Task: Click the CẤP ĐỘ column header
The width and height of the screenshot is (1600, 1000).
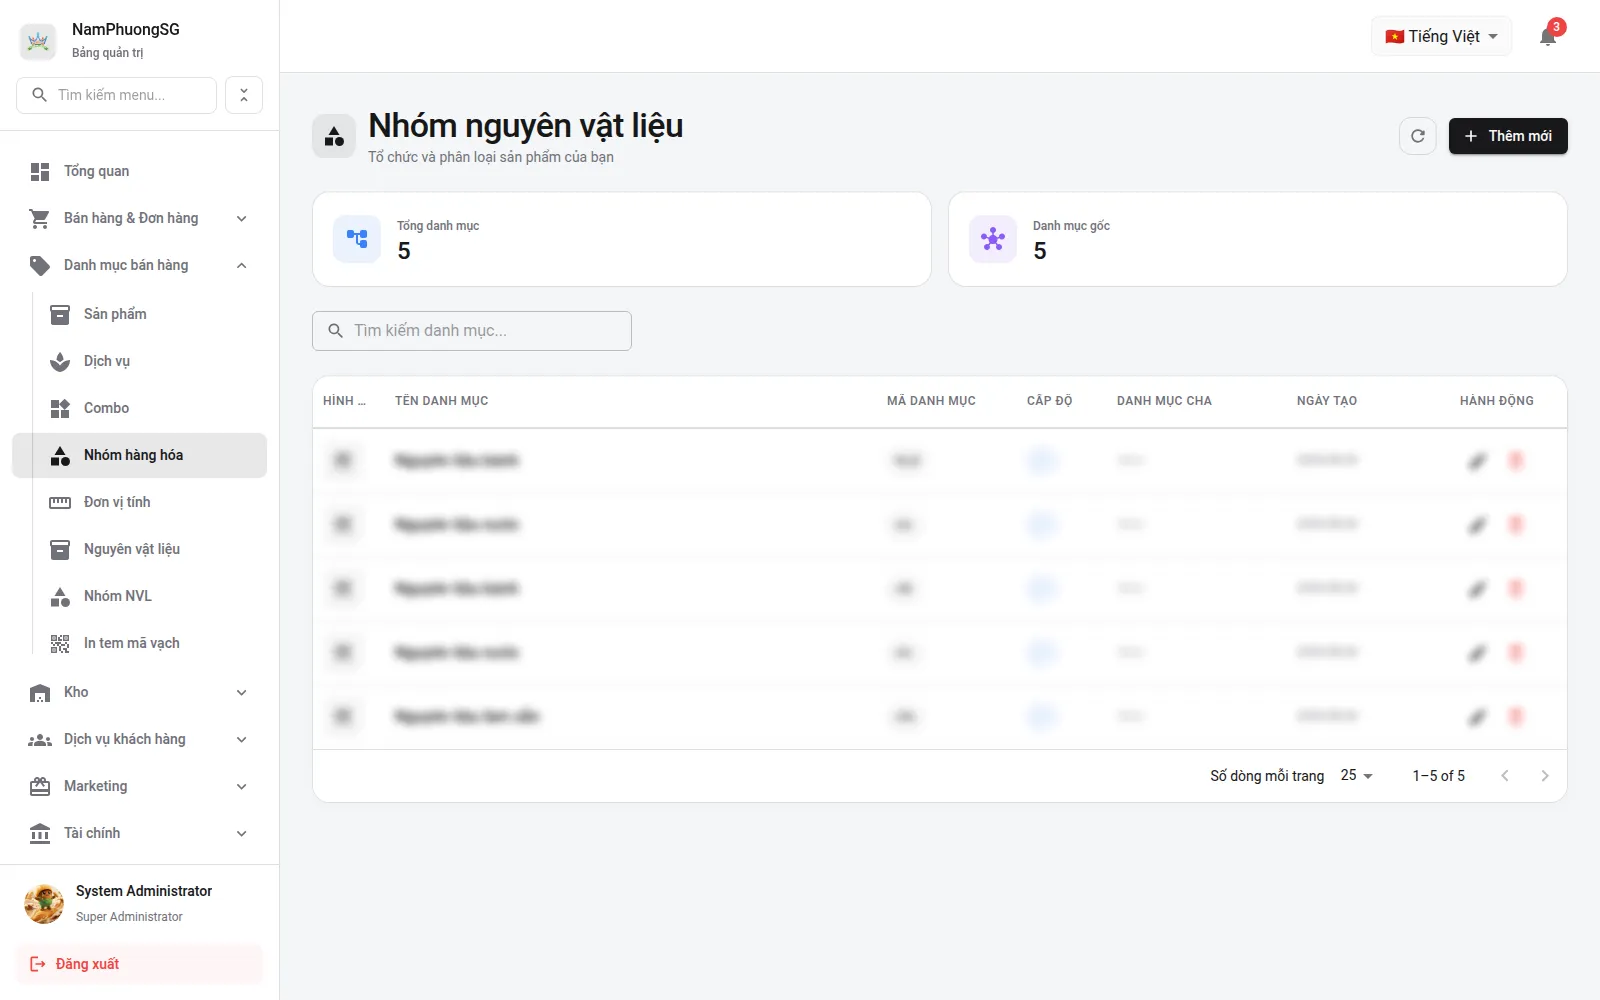Action: pos(1049,401)
